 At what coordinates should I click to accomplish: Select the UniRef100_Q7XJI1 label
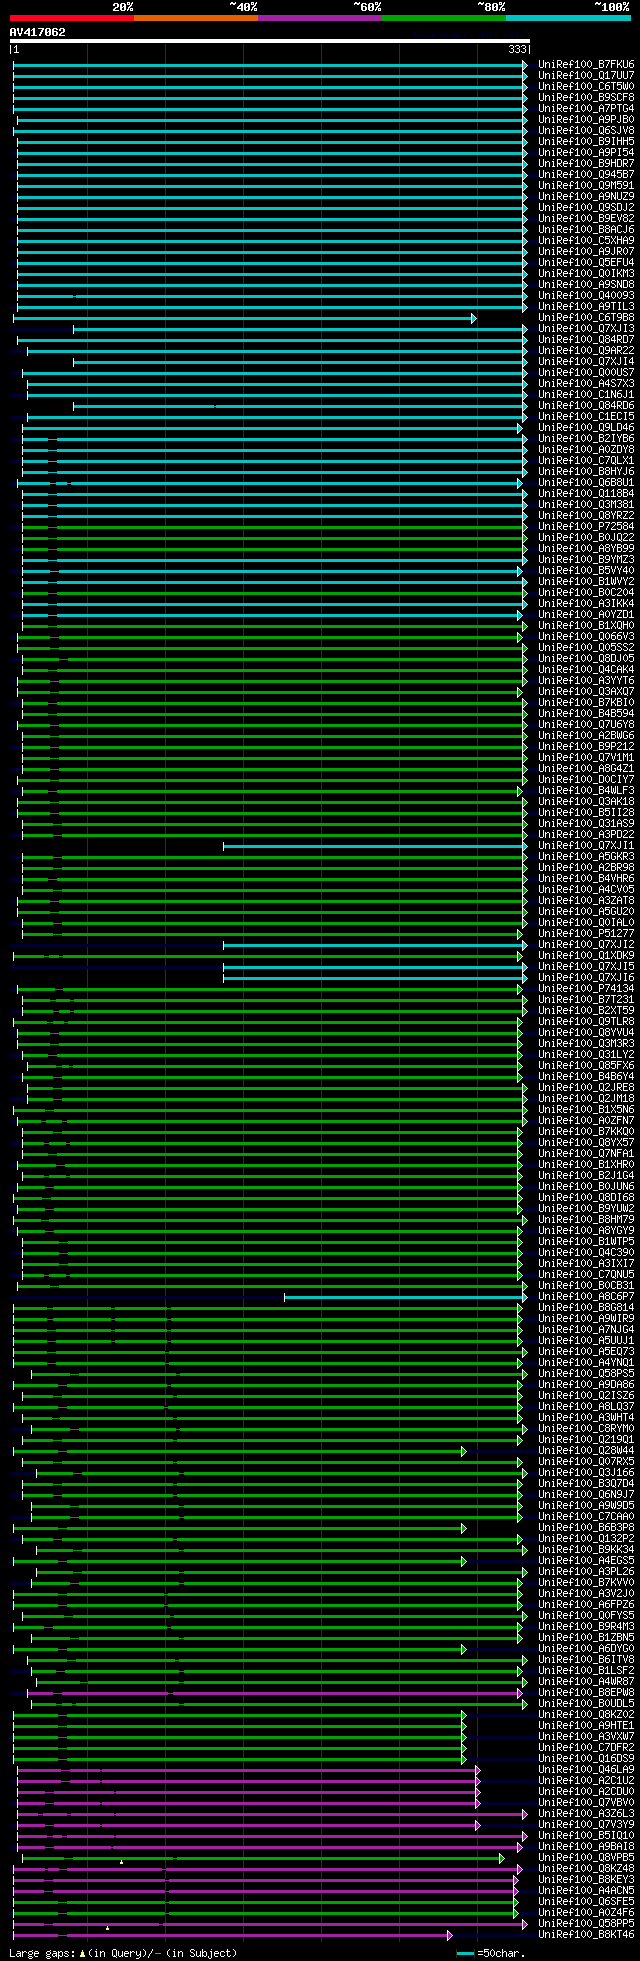586,845
